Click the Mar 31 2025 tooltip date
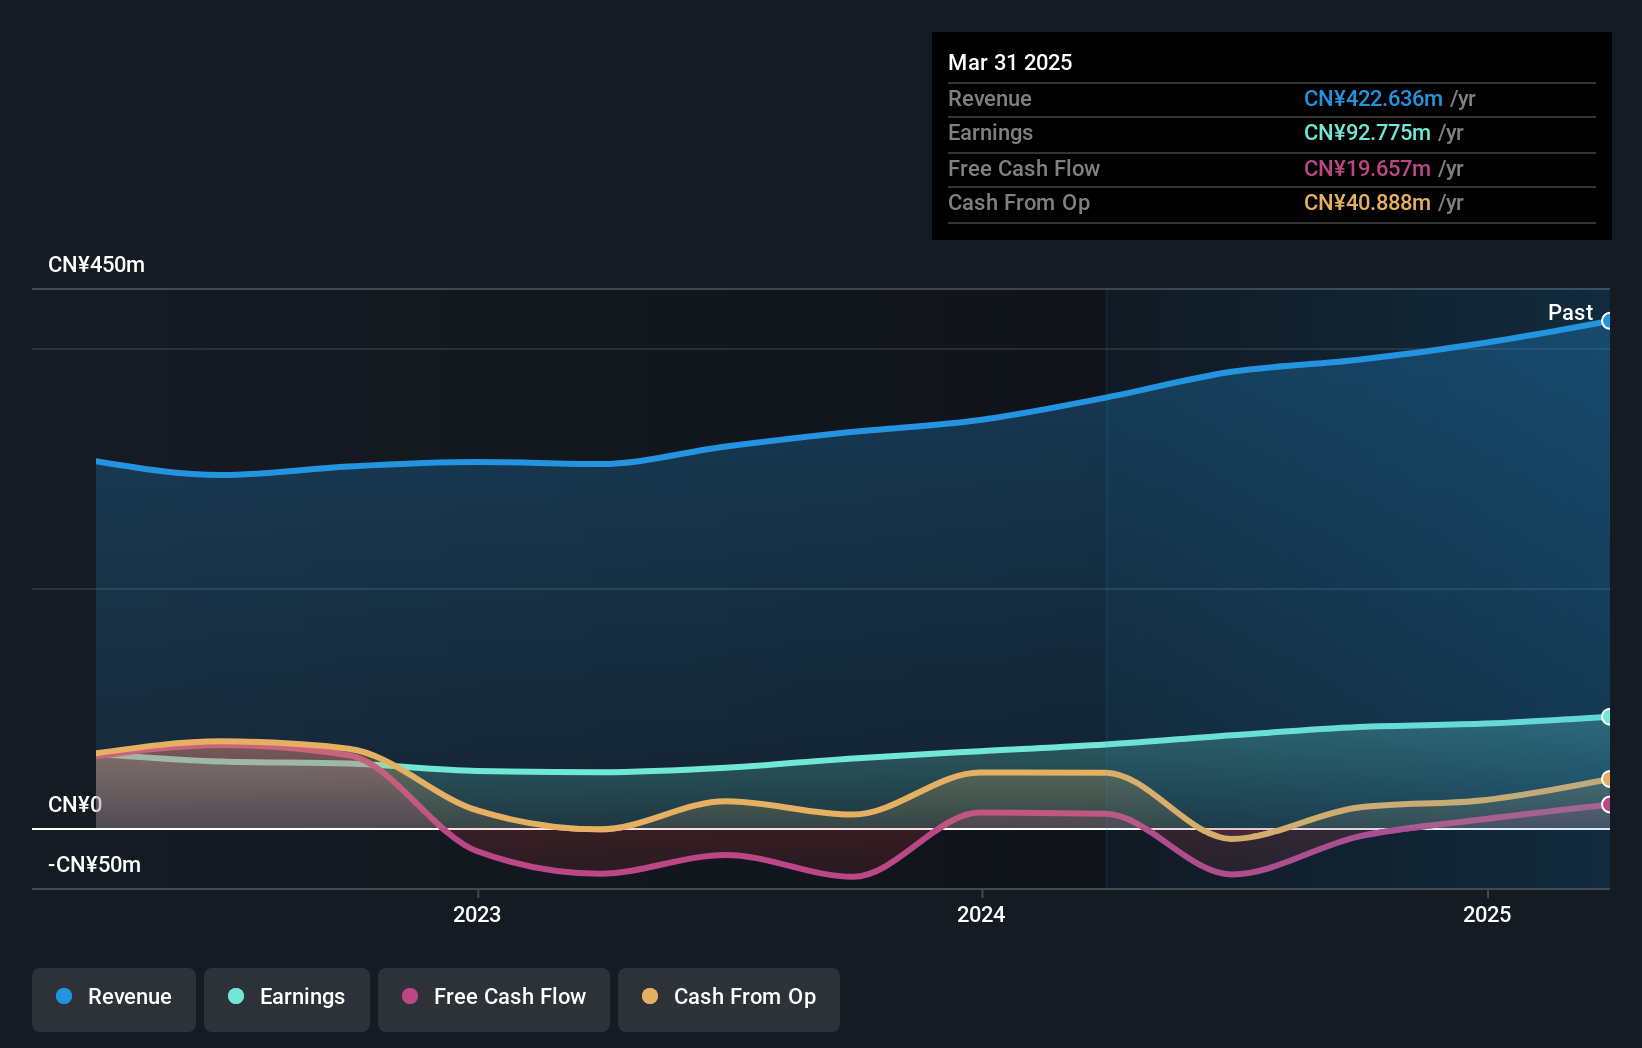This screenshot has width=1642, height=1048. 1010,62
